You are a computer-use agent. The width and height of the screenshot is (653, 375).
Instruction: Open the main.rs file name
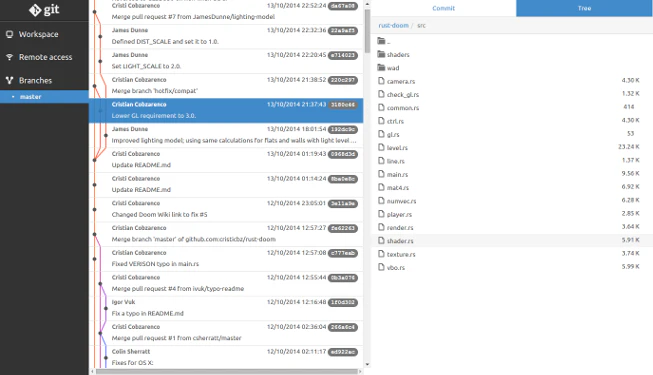[397, 175]
